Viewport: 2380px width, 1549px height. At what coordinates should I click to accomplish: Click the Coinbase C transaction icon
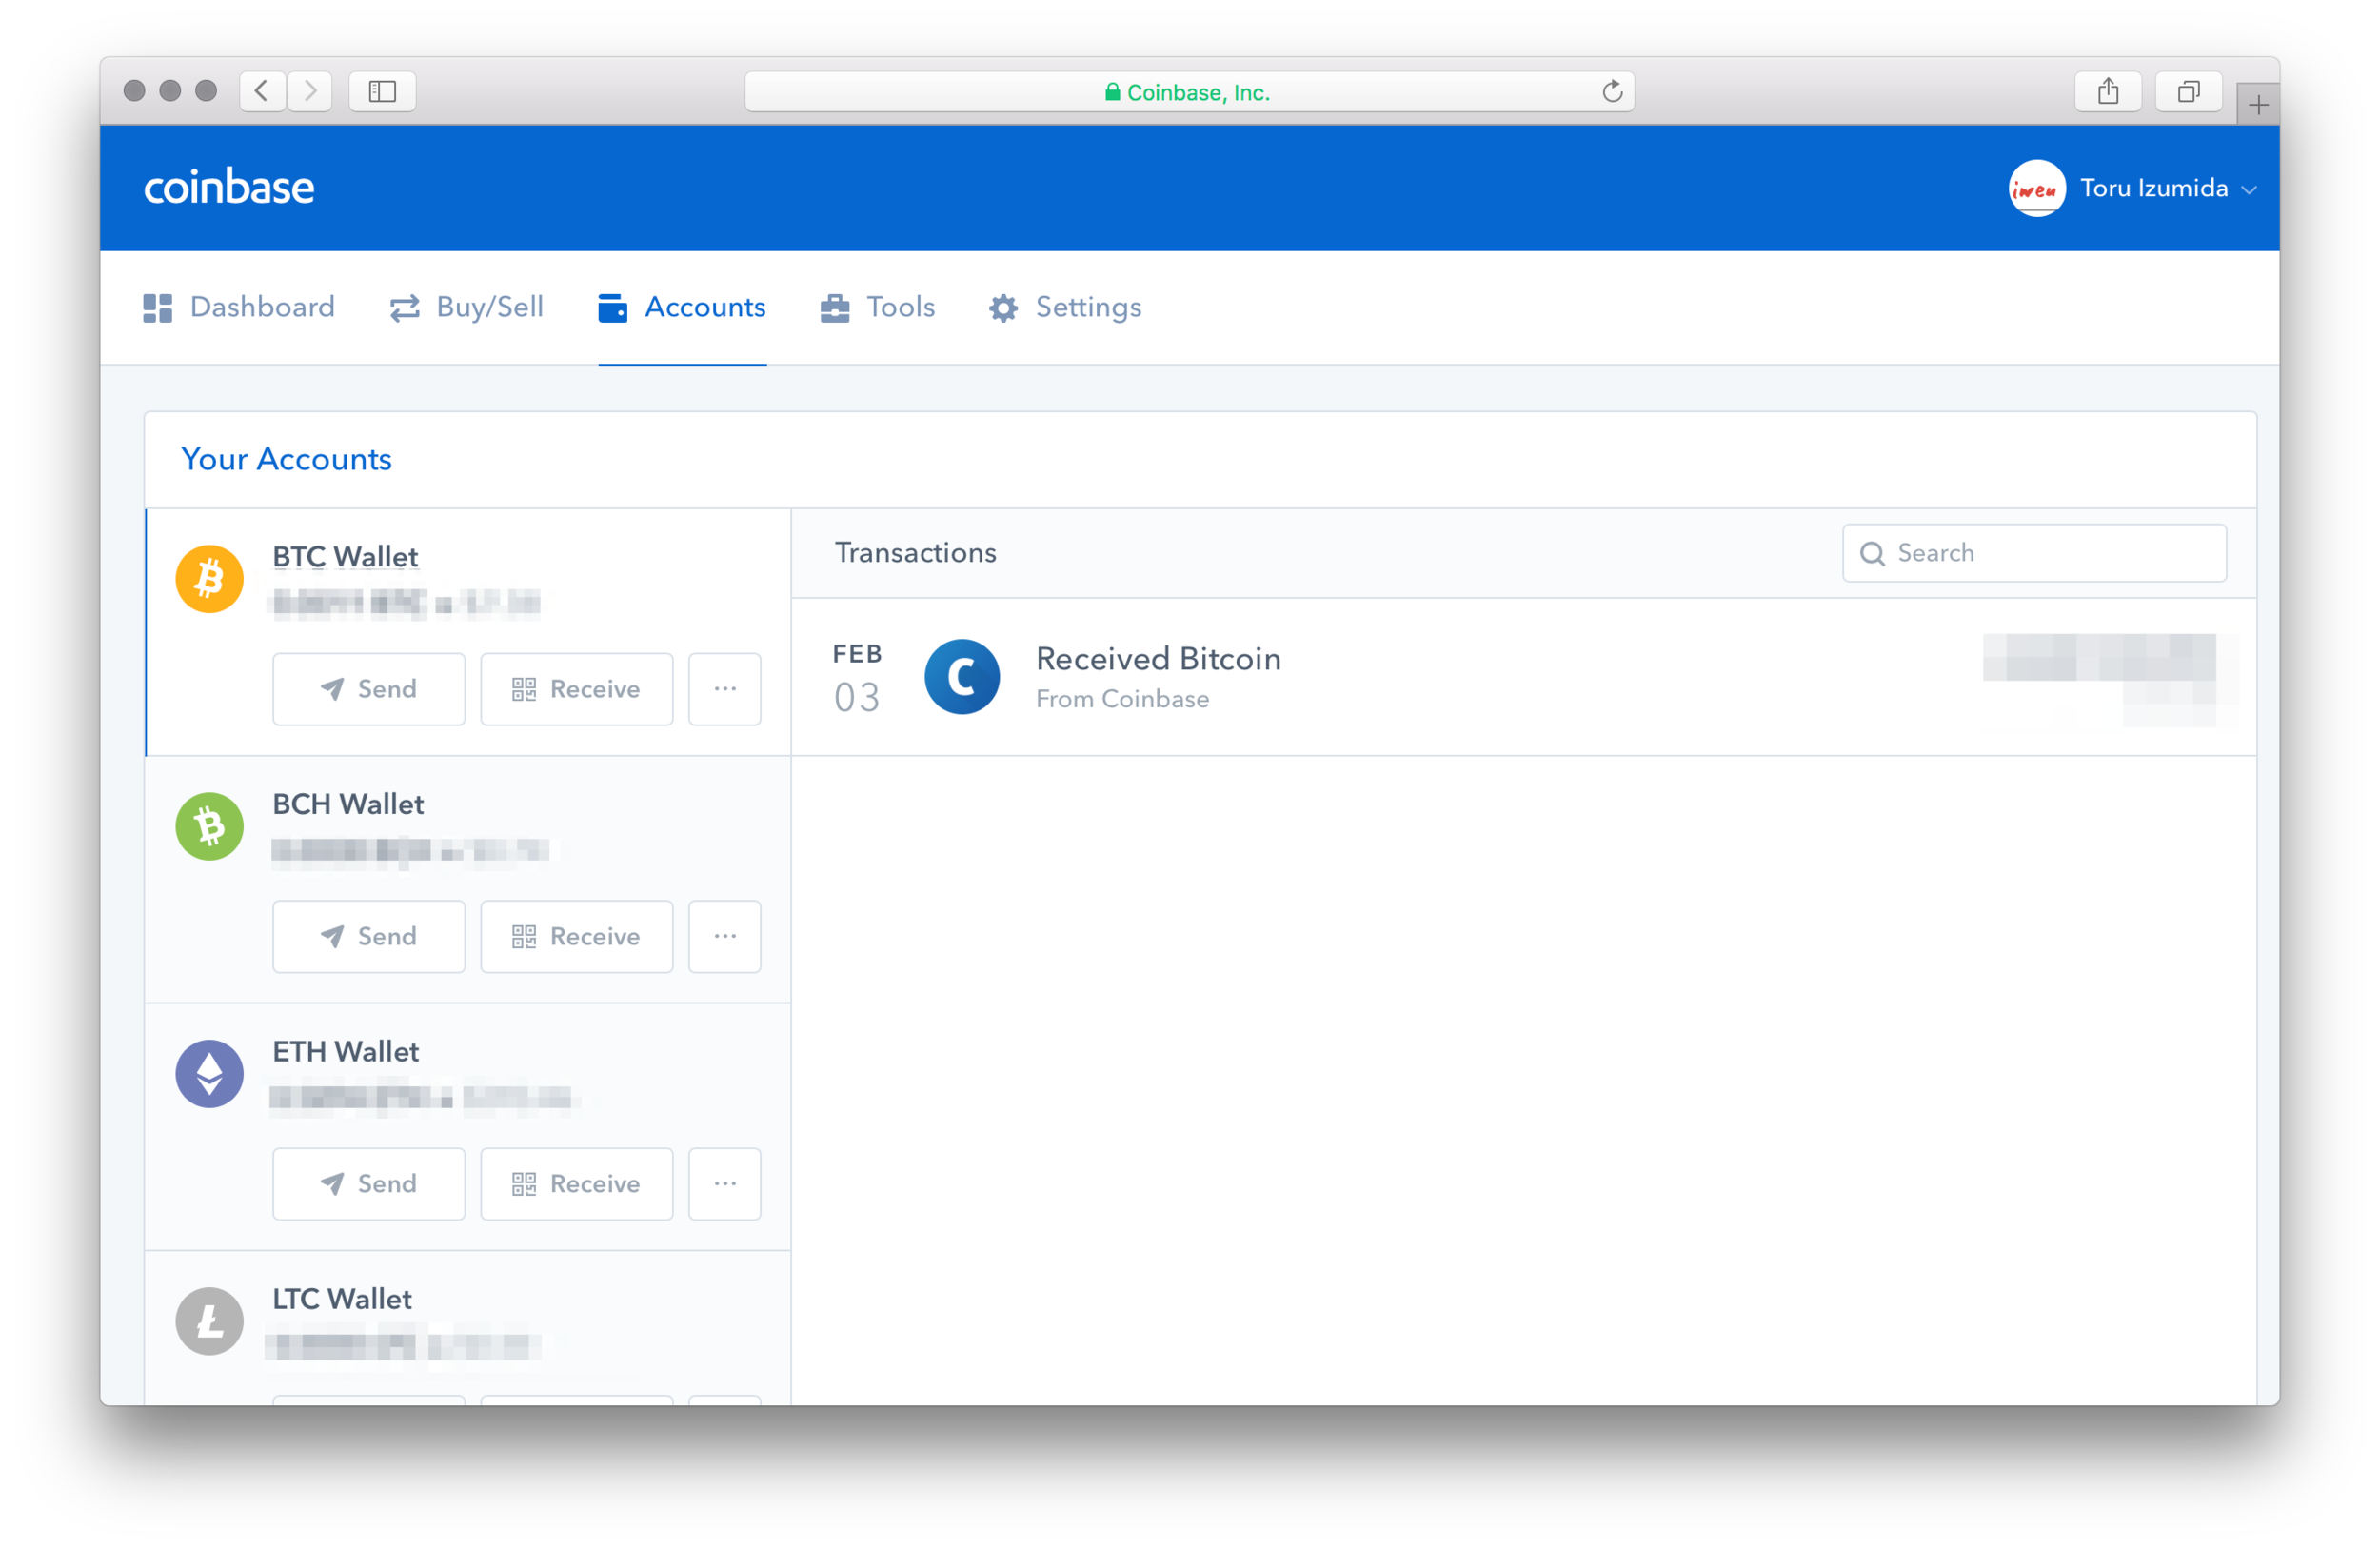coord(962,677)
